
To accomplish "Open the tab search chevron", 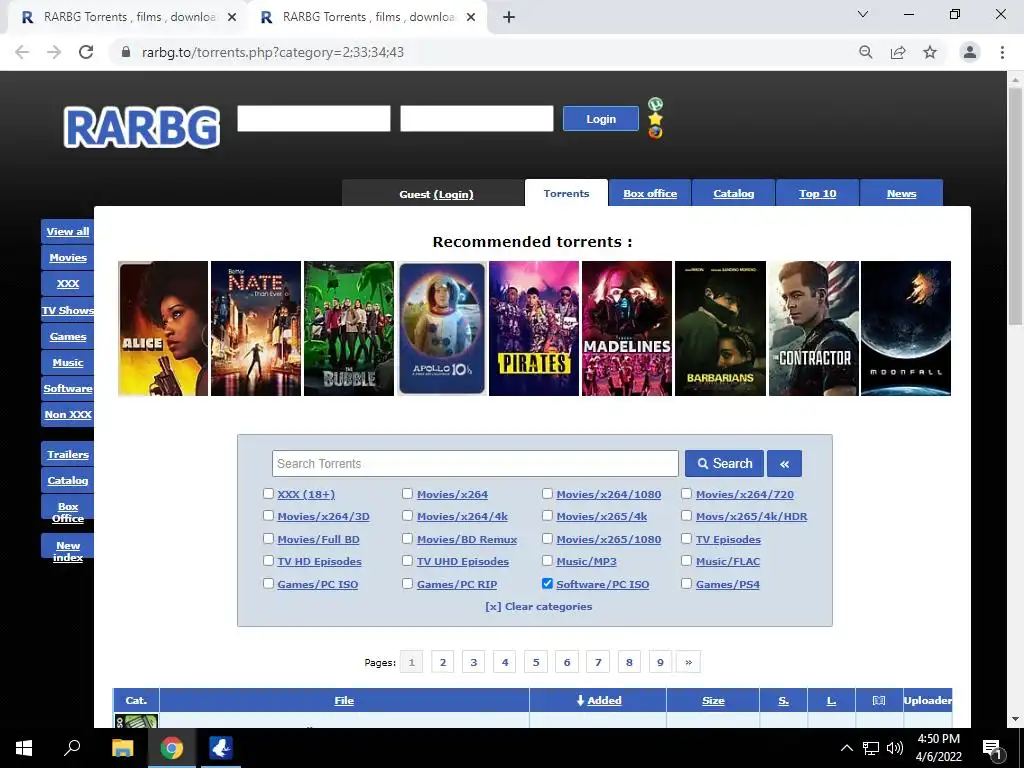I will (x=863, y=14).
